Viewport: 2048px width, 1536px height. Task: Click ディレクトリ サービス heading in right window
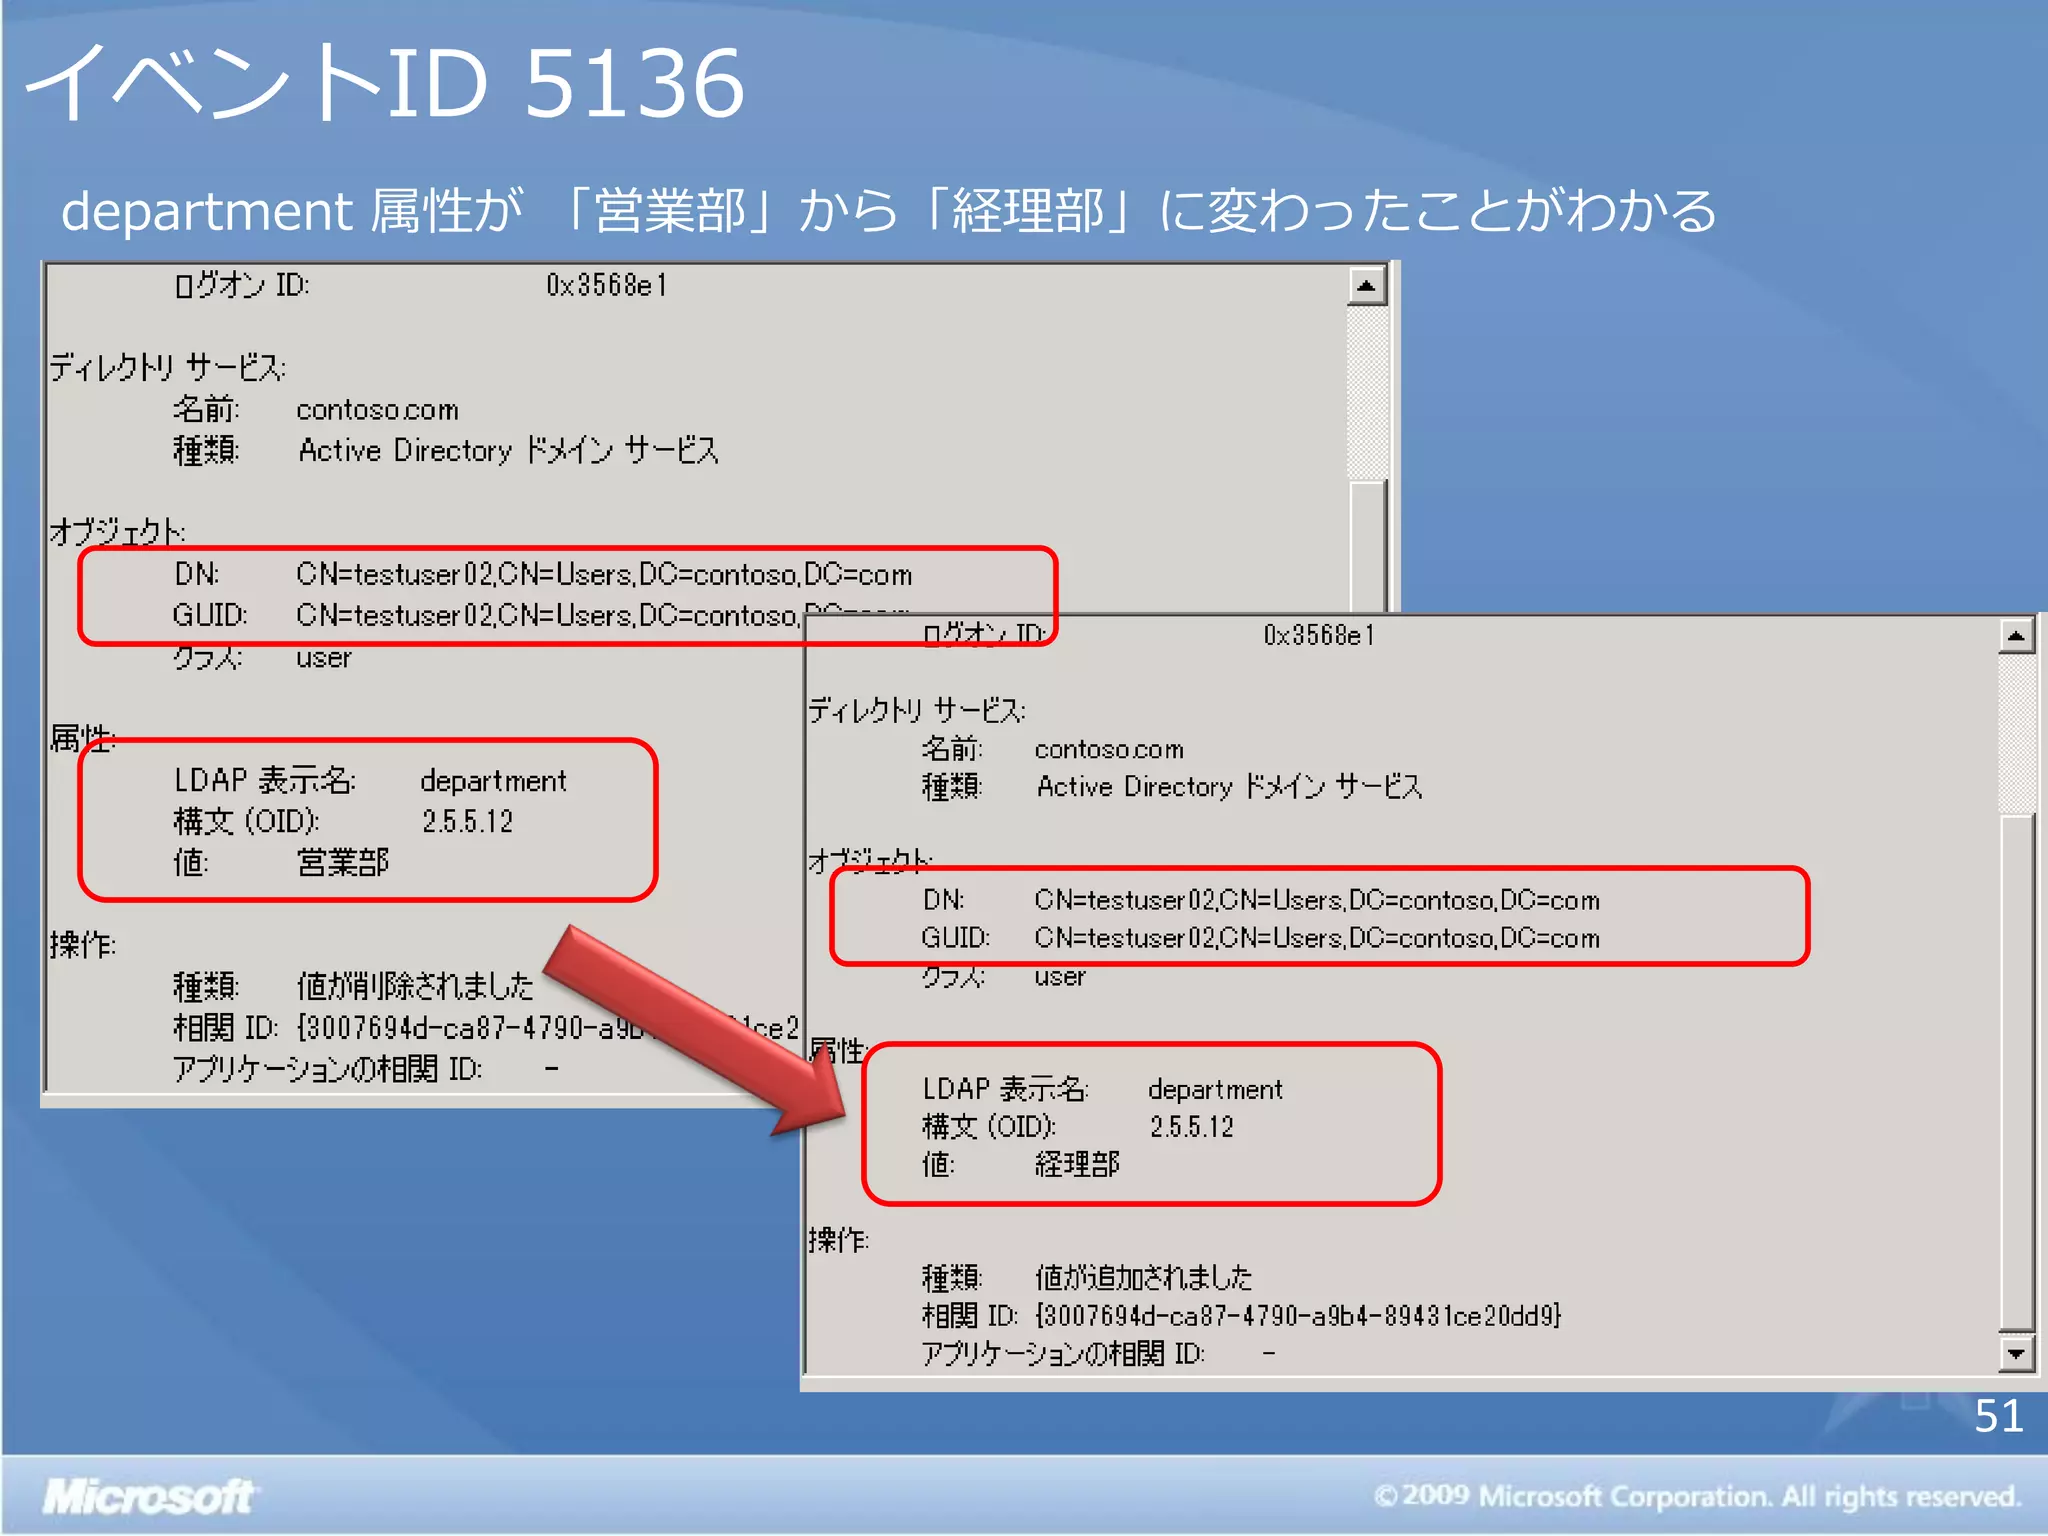(917, 710)
